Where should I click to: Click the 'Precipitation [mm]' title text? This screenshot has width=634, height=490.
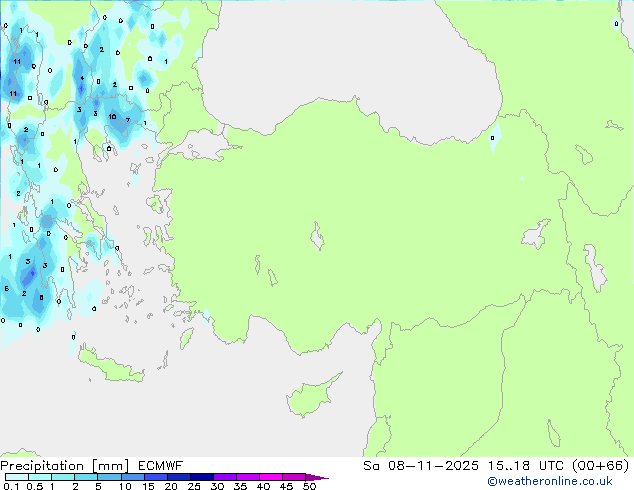click(x=65, y=466)
